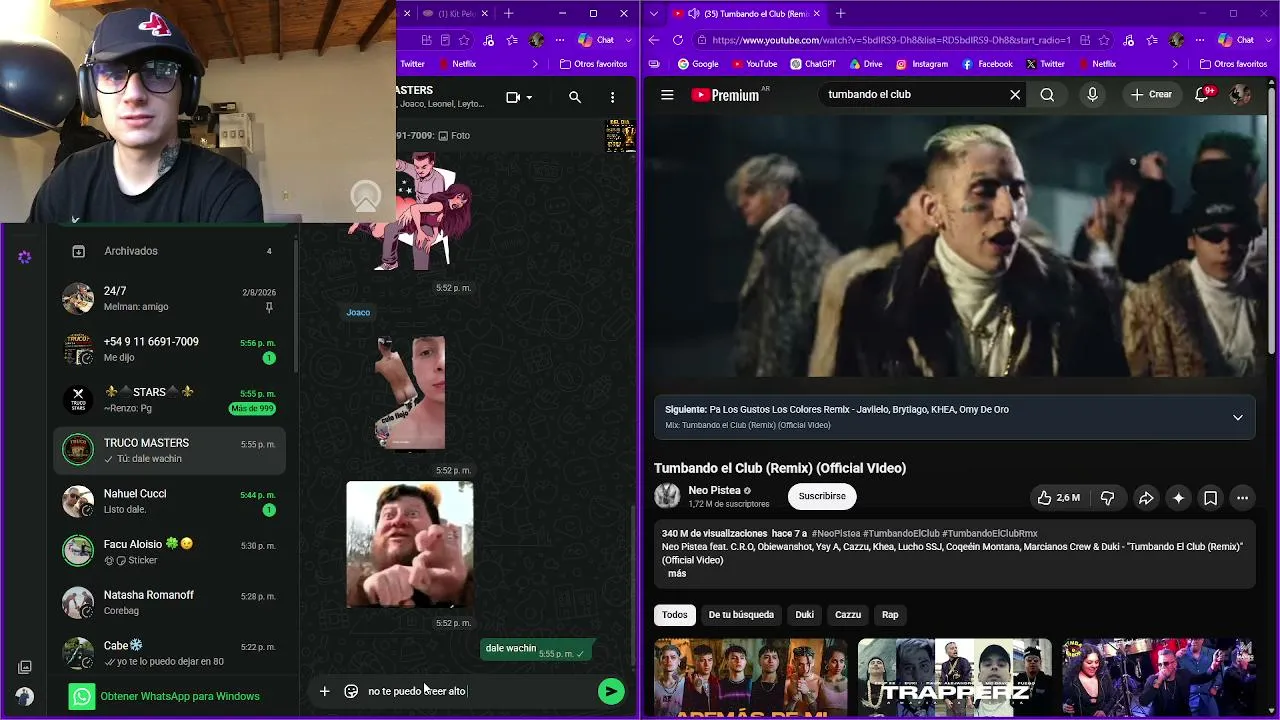
Task: Run the YouTube search magnifier button
Action: coord(1047,95)
